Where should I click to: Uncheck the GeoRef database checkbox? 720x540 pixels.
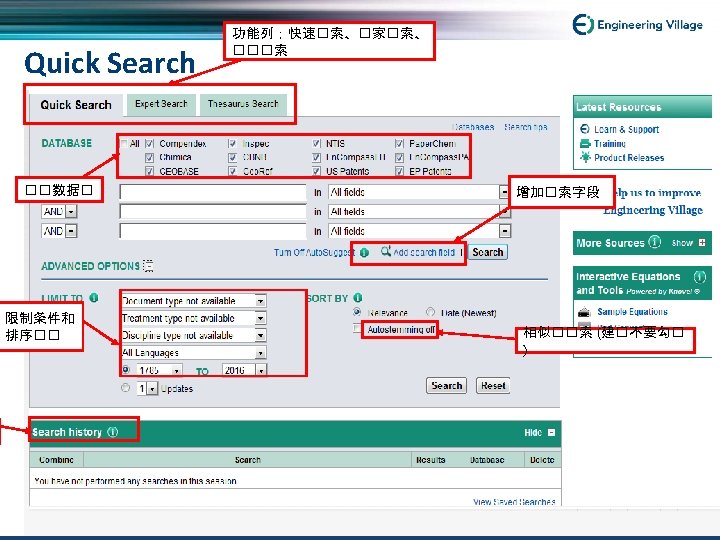(x=232, y=171)
